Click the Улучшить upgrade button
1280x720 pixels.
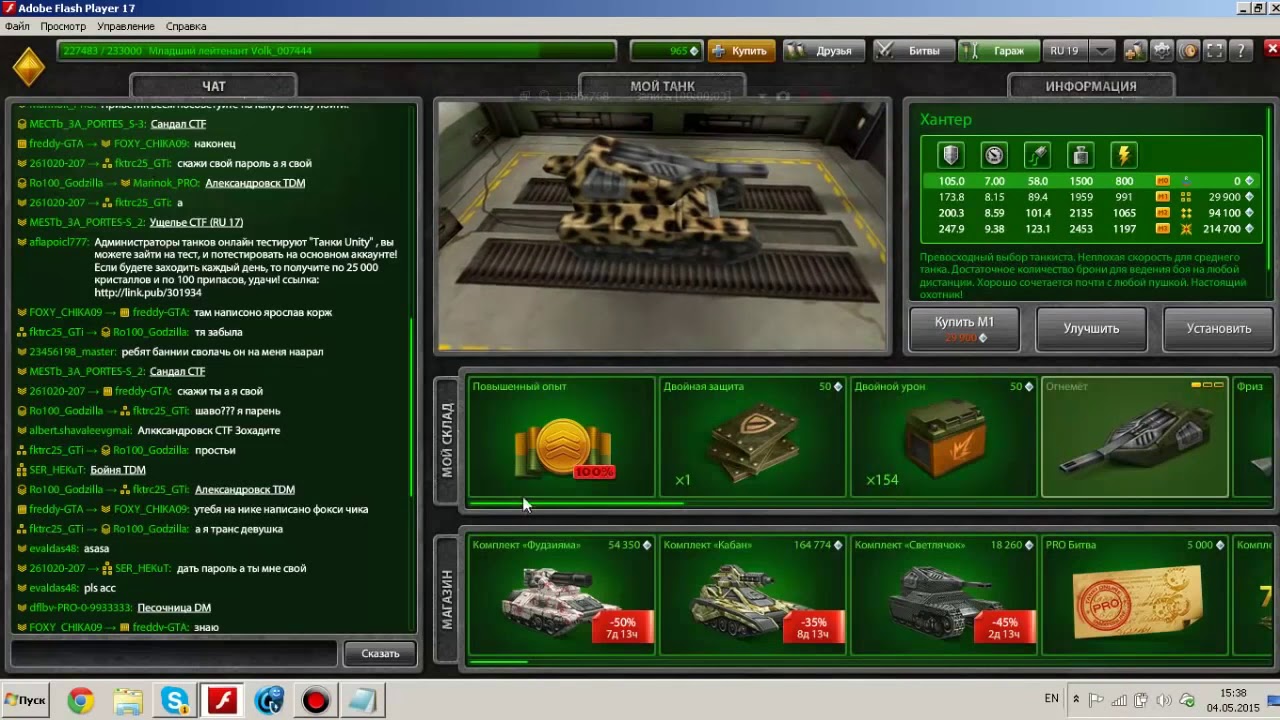1091,329
